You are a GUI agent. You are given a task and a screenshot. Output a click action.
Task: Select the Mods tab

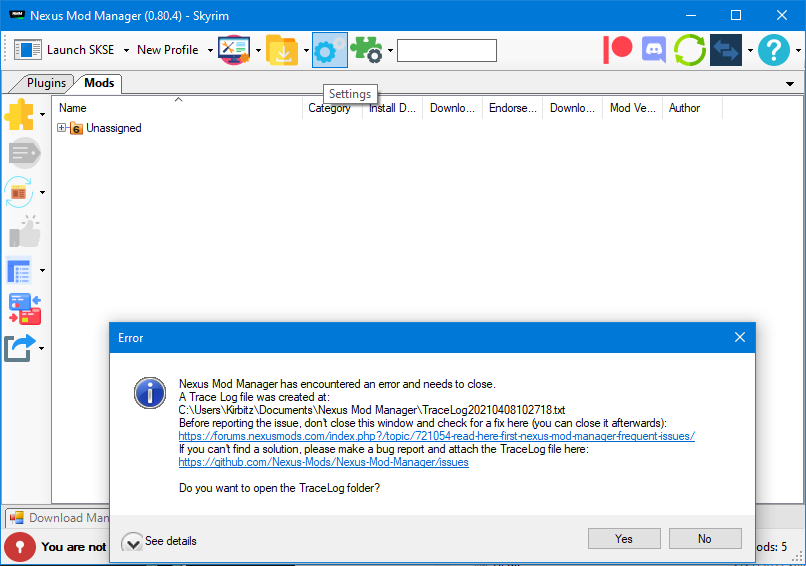tap(99, 83)
